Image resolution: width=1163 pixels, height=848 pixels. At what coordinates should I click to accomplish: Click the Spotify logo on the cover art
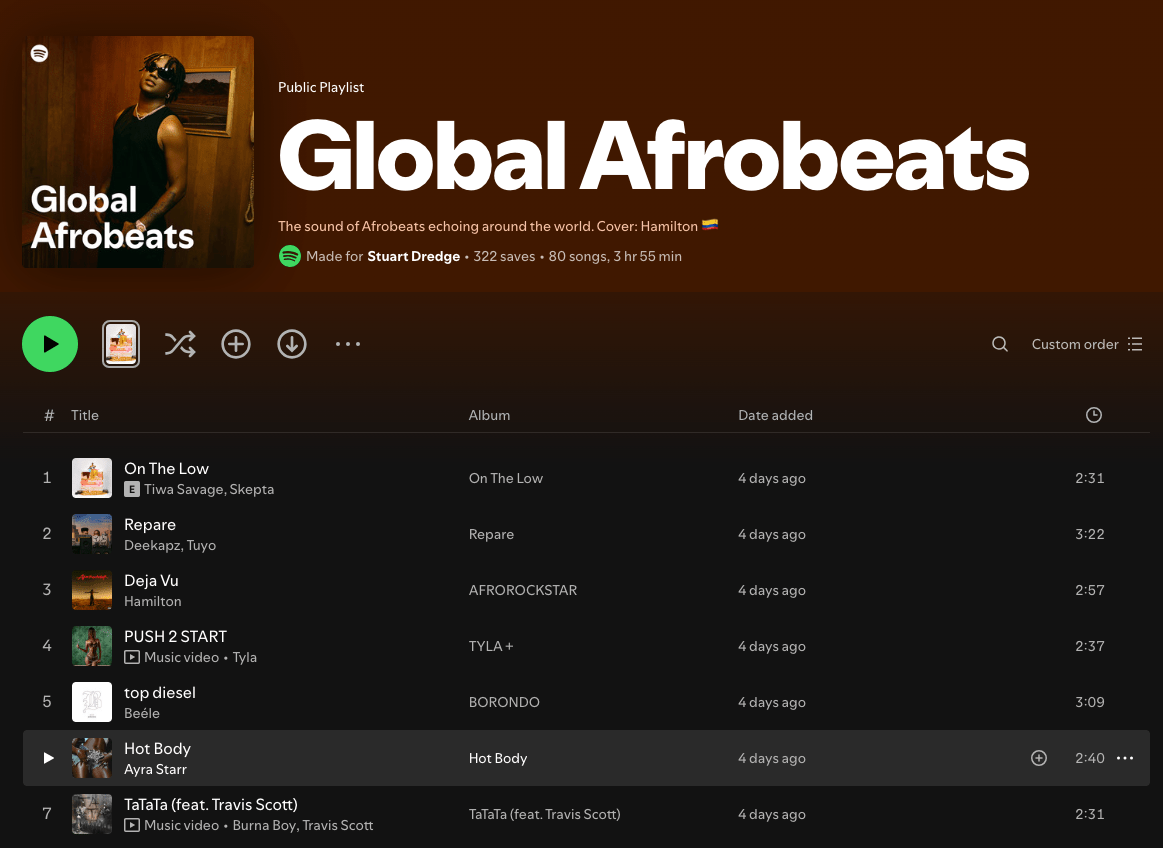click(40, 53)
